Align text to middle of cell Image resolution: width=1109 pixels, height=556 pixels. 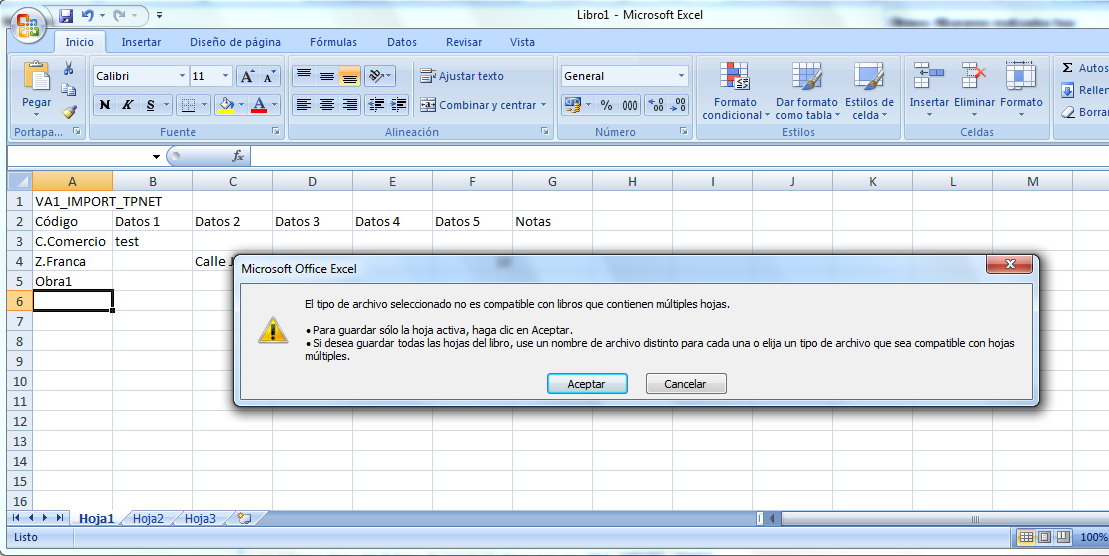tap(327, 76)
